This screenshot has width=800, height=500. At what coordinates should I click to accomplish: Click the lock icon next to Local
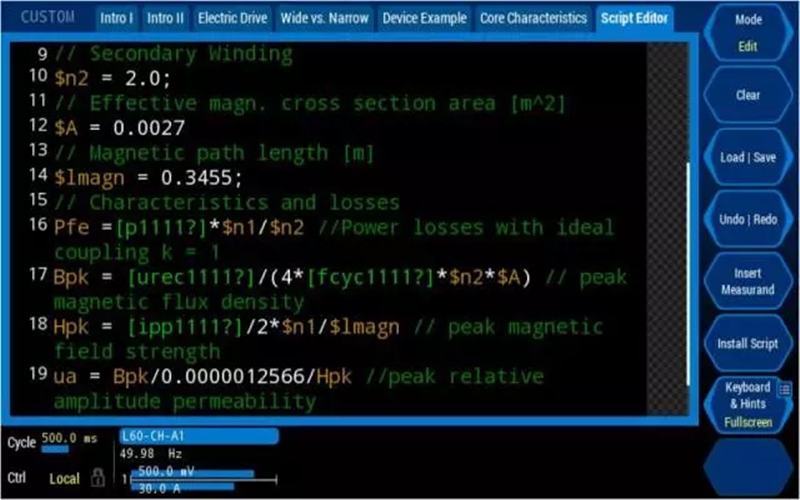click(x=97, y=478)
